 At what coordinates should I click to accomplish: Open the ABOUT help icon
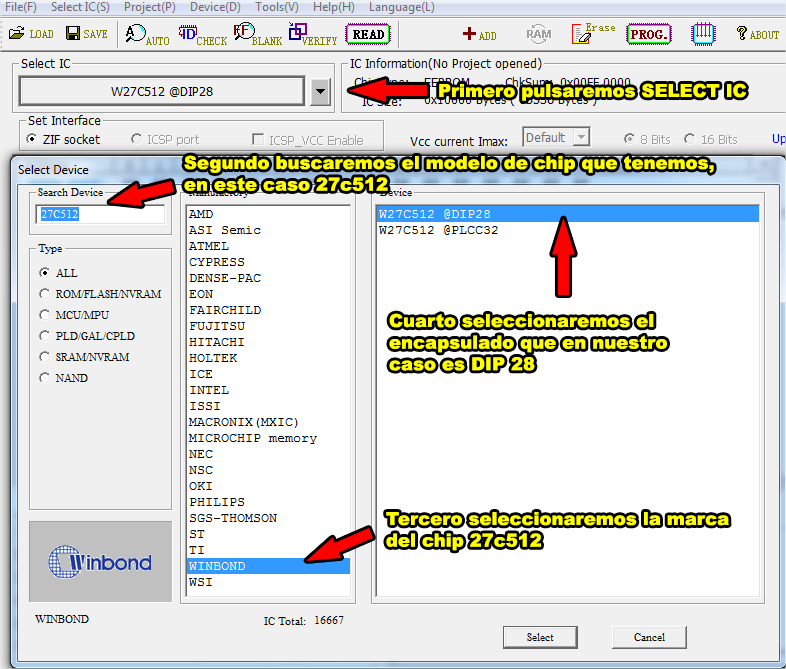(757, 34)
